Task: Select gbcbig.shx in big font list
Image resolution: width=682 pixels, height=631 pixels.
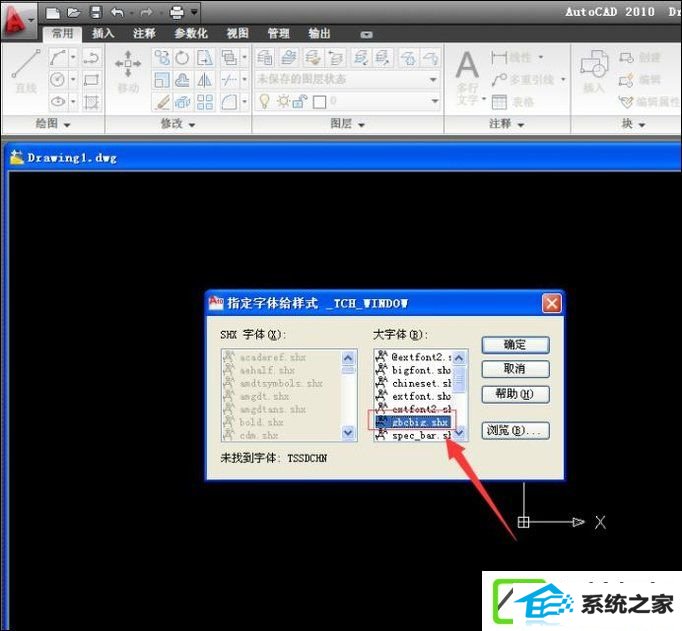Action: coord(414,421)
